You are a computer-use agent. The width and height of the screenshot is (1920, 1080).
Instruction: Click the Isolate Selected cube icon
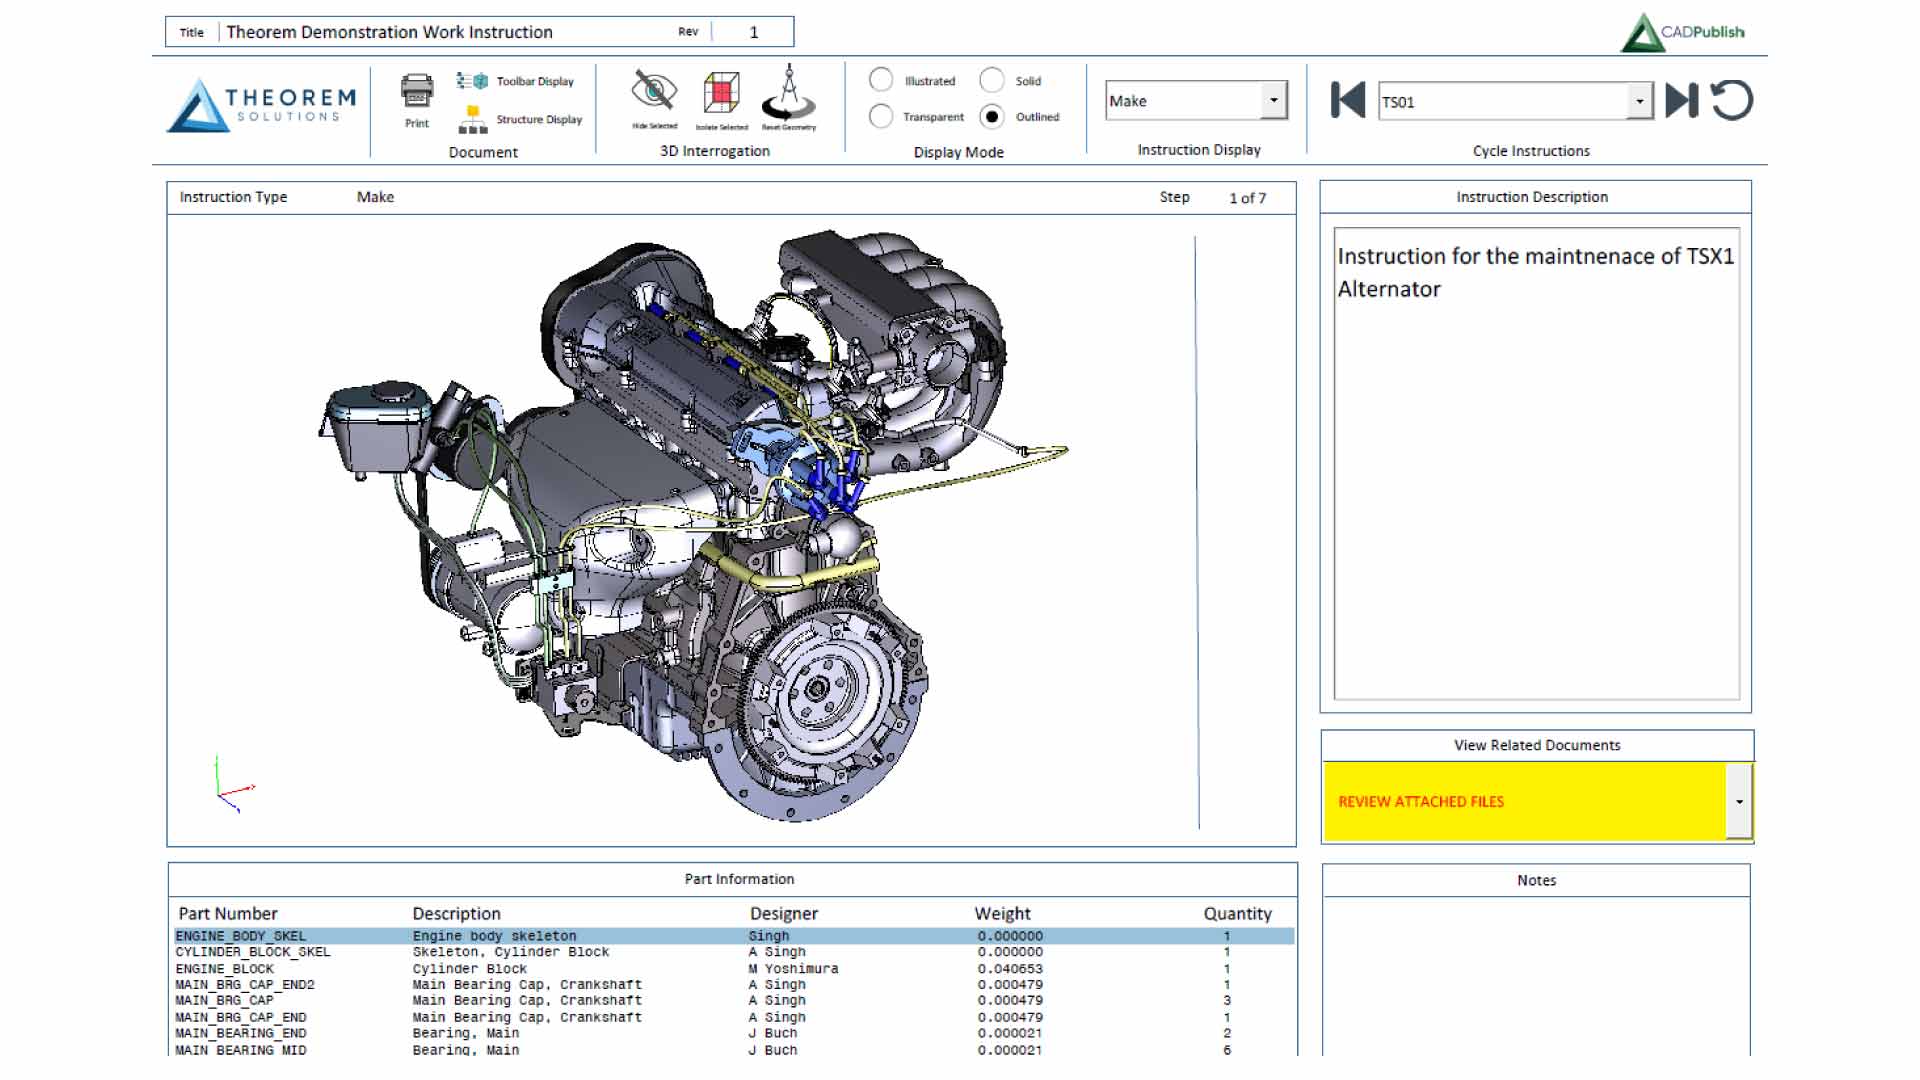(x=720, y=95)
